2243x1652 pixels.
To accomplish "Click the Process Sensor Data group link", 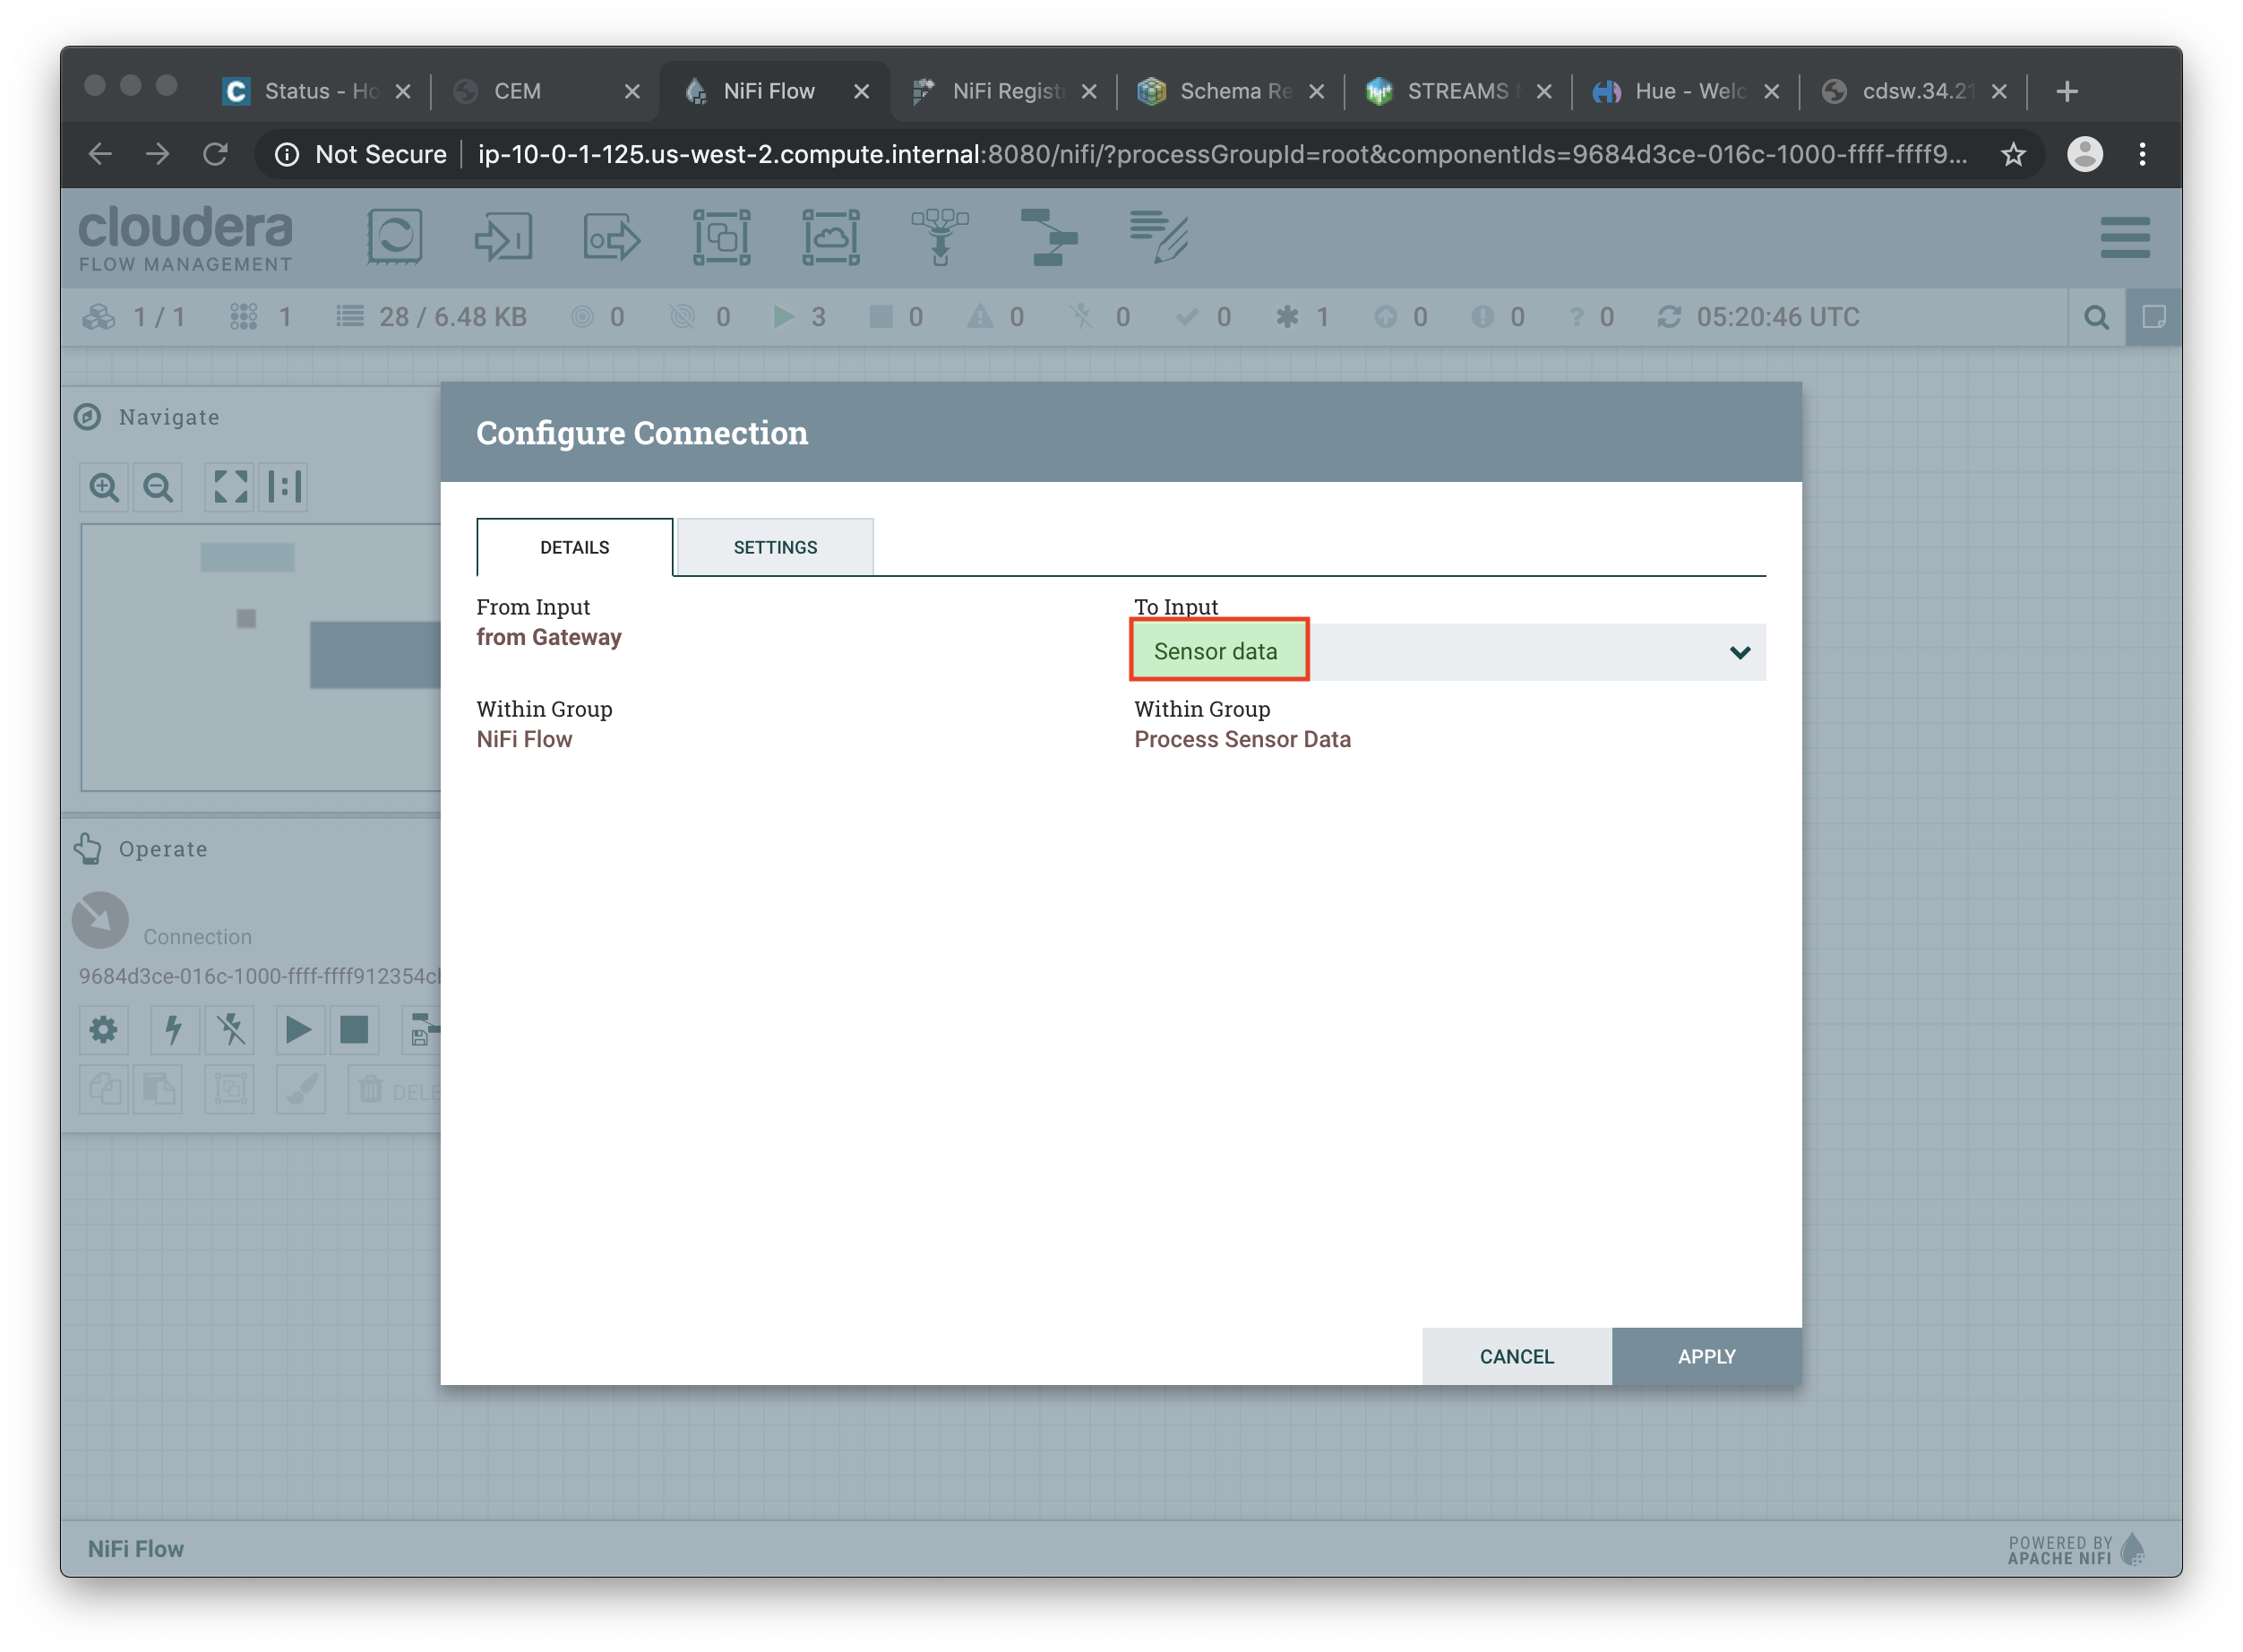I will (x=1242, y=738).
